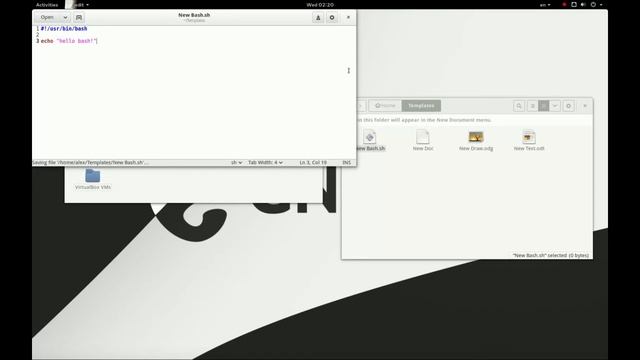Open the Activities overview
The width and height of the screenshot is (640, 360).
coord(47,5)
